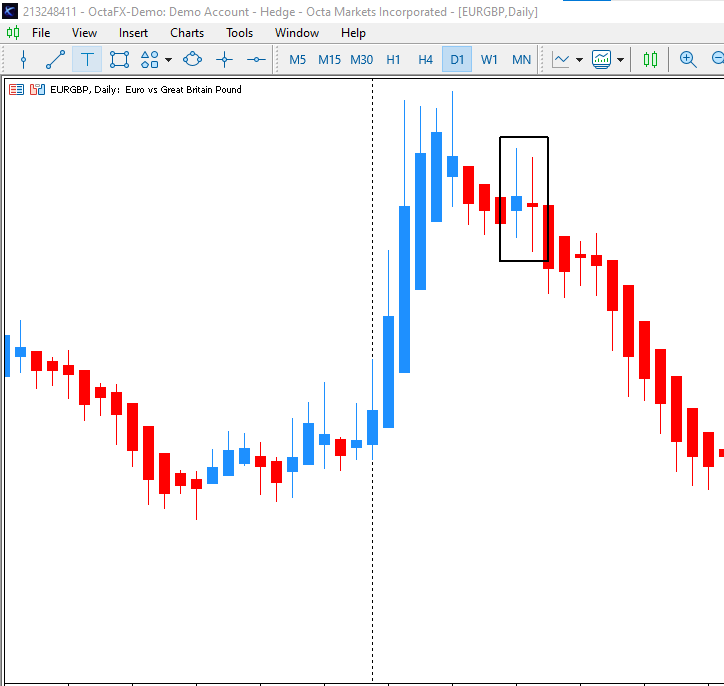Open the Charts menu

point(187,33)
